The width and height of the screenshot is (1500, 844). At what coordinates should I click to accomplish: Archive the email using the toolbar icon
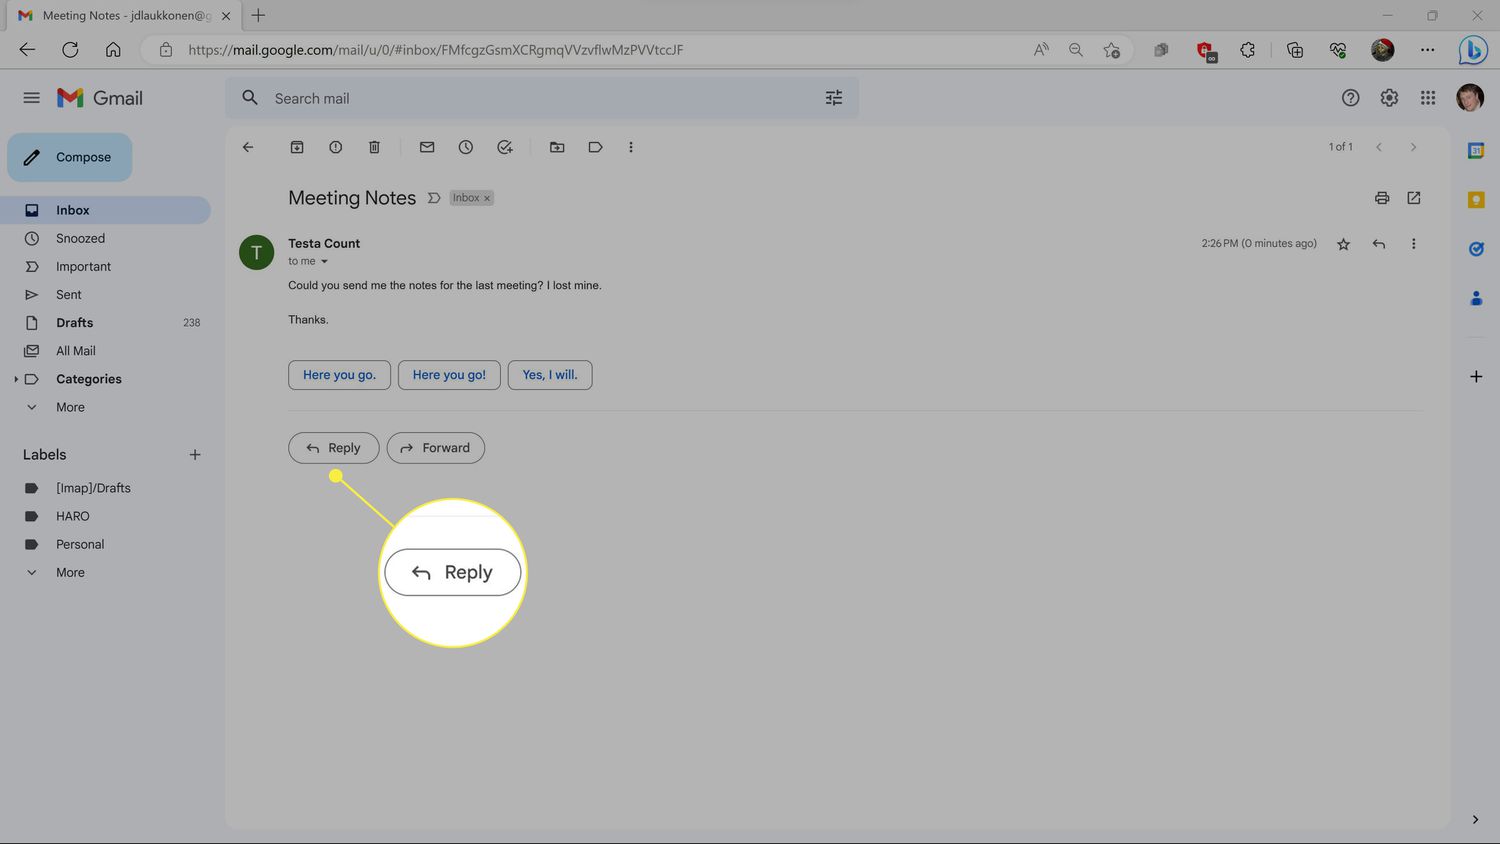tap(297, 147)
